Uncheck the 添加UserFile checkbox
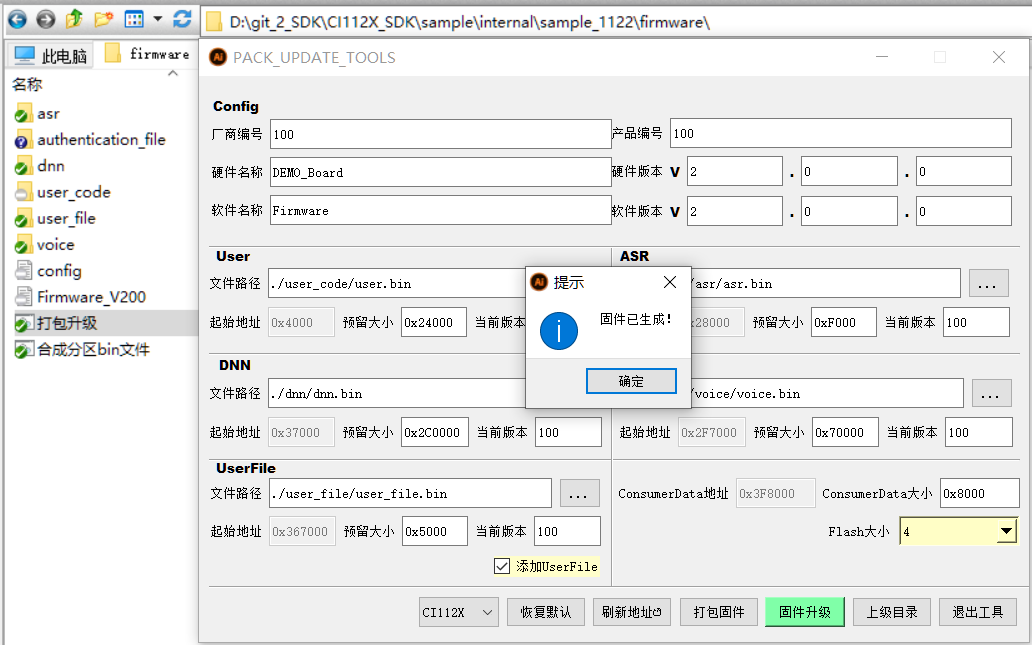The image size is (1032, 645). point(501,566)
